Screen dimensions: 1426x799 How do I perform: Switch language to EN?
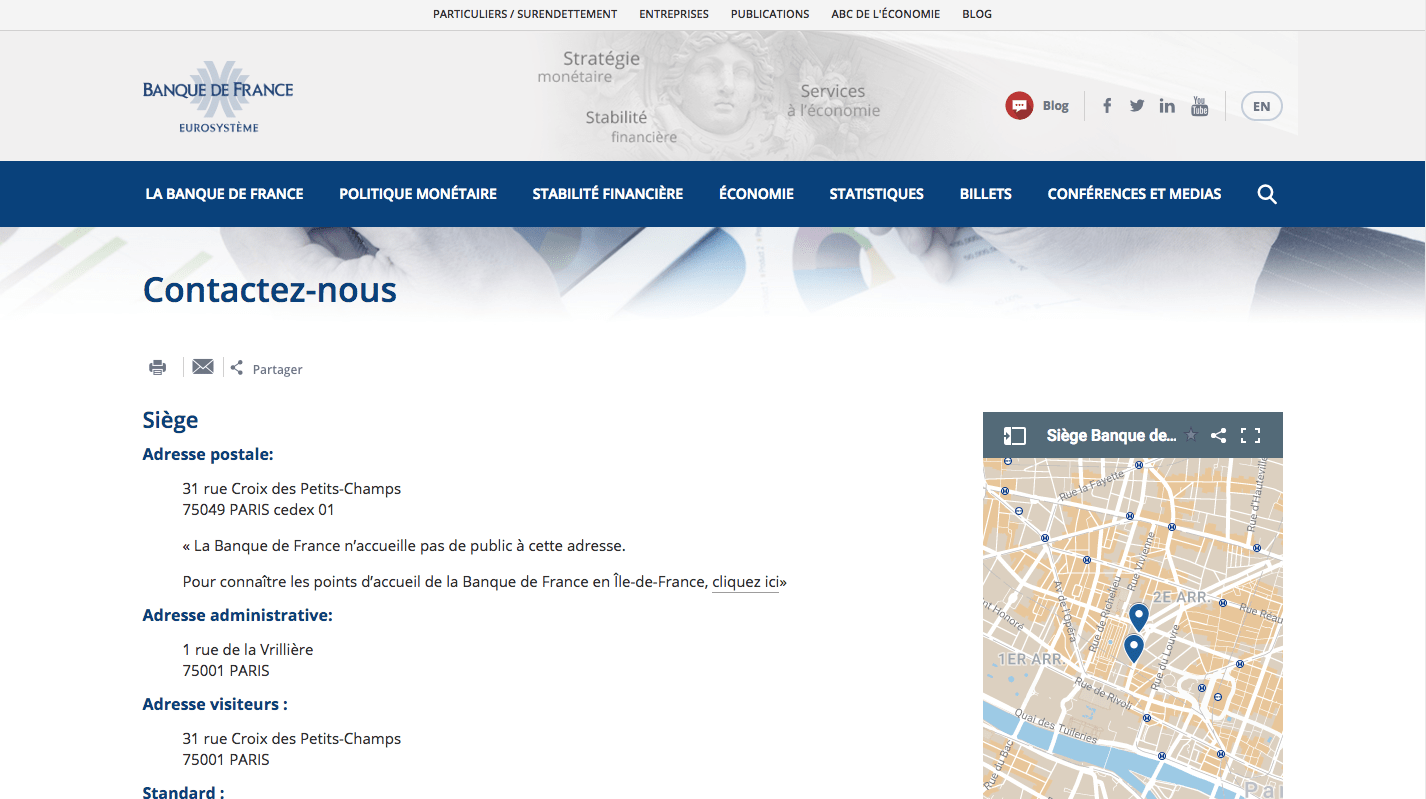tap(1262, 106)
